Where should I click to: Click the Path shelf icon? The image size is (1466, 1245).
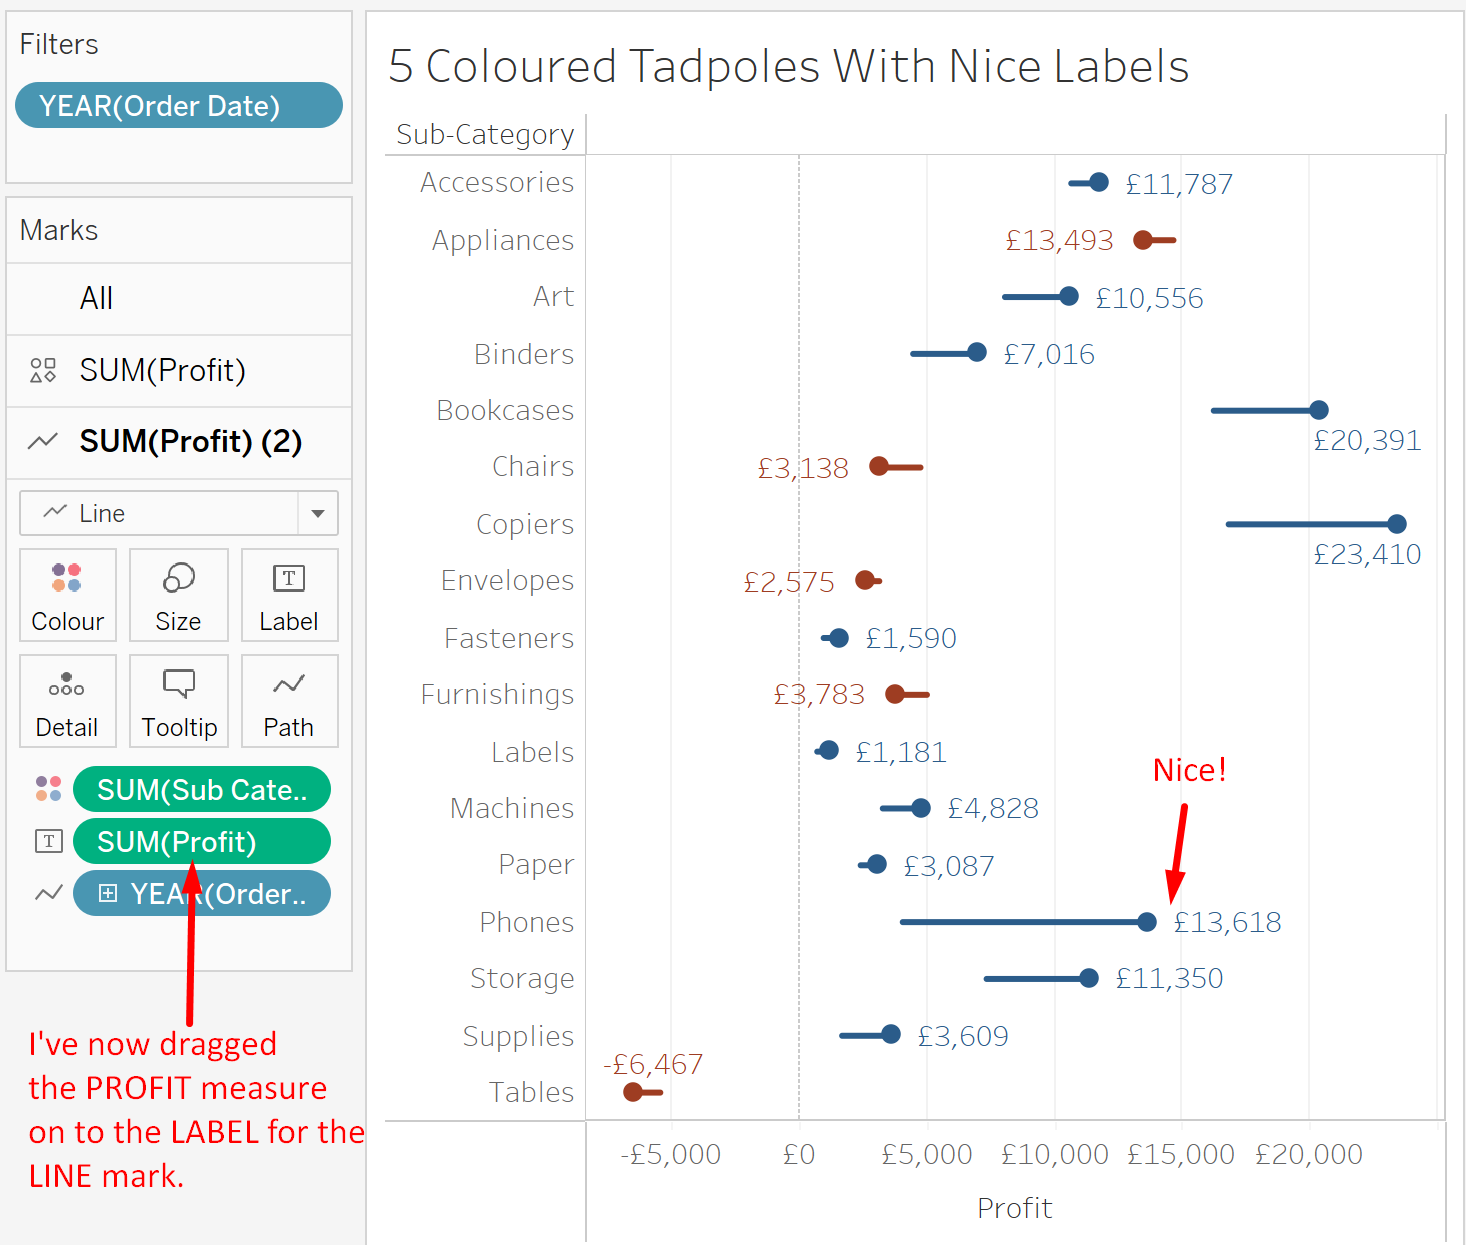(289, 700)
